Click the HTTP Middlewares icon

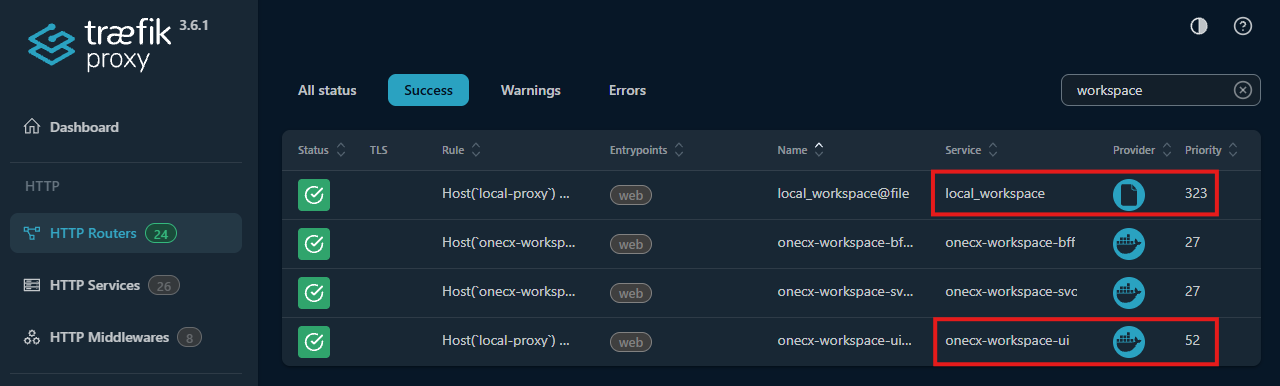tap(32, 337)
